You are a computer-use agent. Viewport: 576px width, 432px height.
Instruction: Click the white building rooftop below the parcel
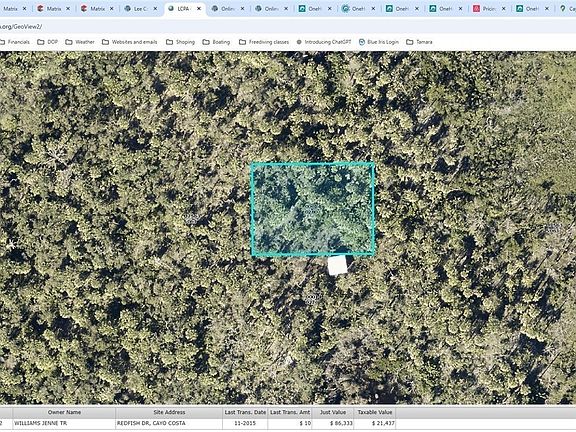click(337, 265)
